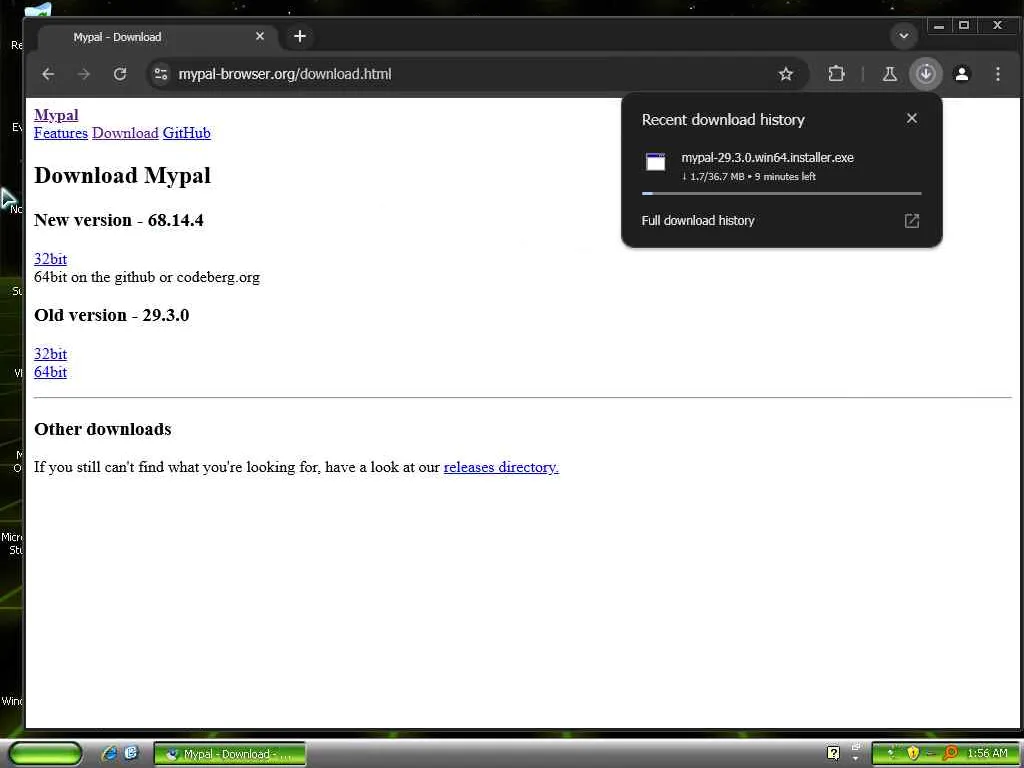The image size is (1024, 768).
Task: Open the releases directory link
Action: point(501,468)
